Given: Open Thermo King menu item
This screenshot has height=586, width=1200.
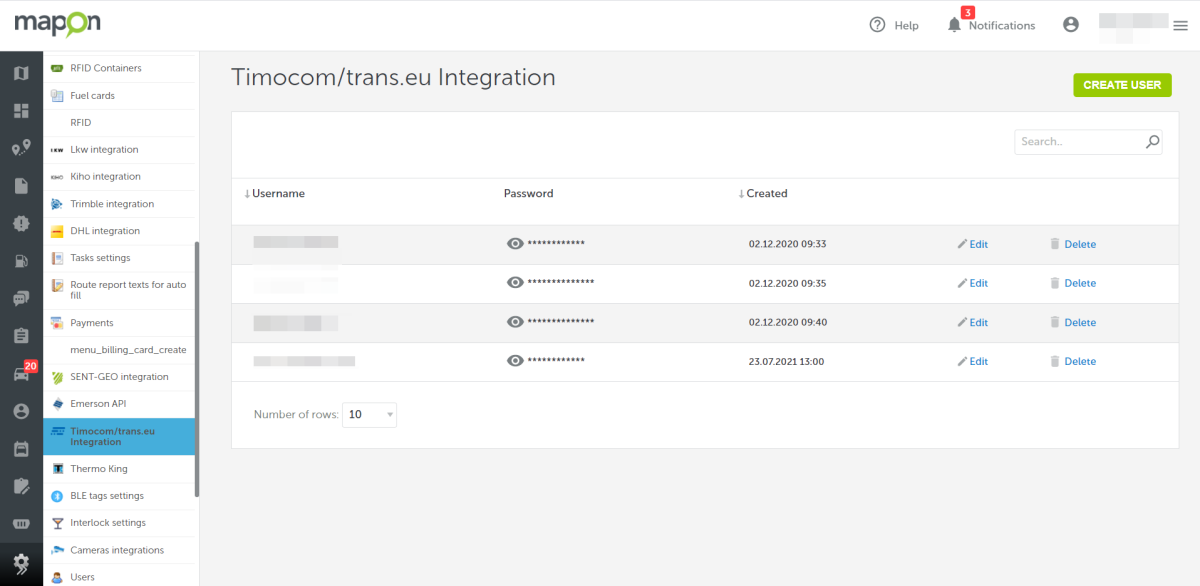Looking at the screenshot, I should (x=99, y=469).
